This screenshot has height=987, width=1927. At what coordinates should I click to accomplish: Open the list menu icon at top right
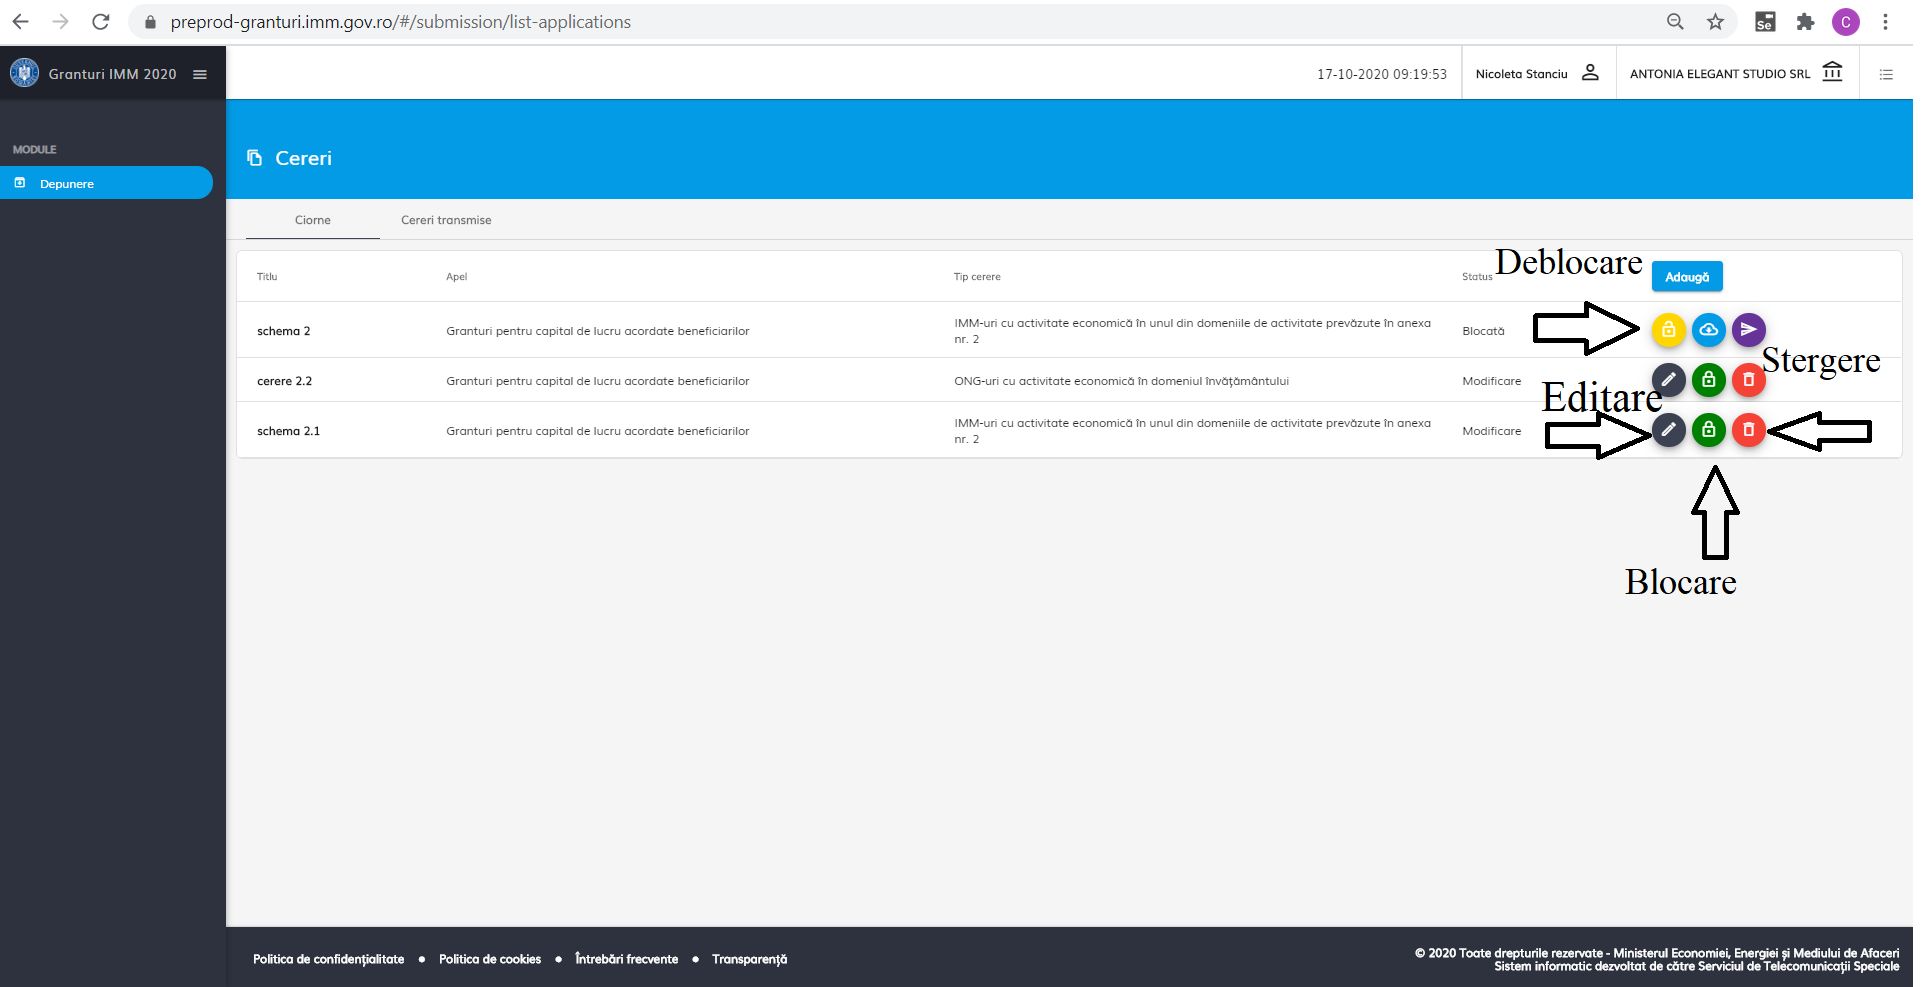pos(1886,74)
